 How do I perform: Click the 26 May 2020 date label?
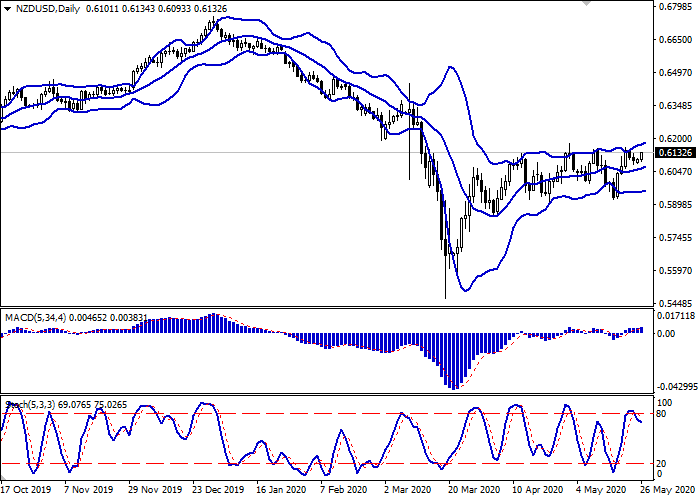coord(666,492)
